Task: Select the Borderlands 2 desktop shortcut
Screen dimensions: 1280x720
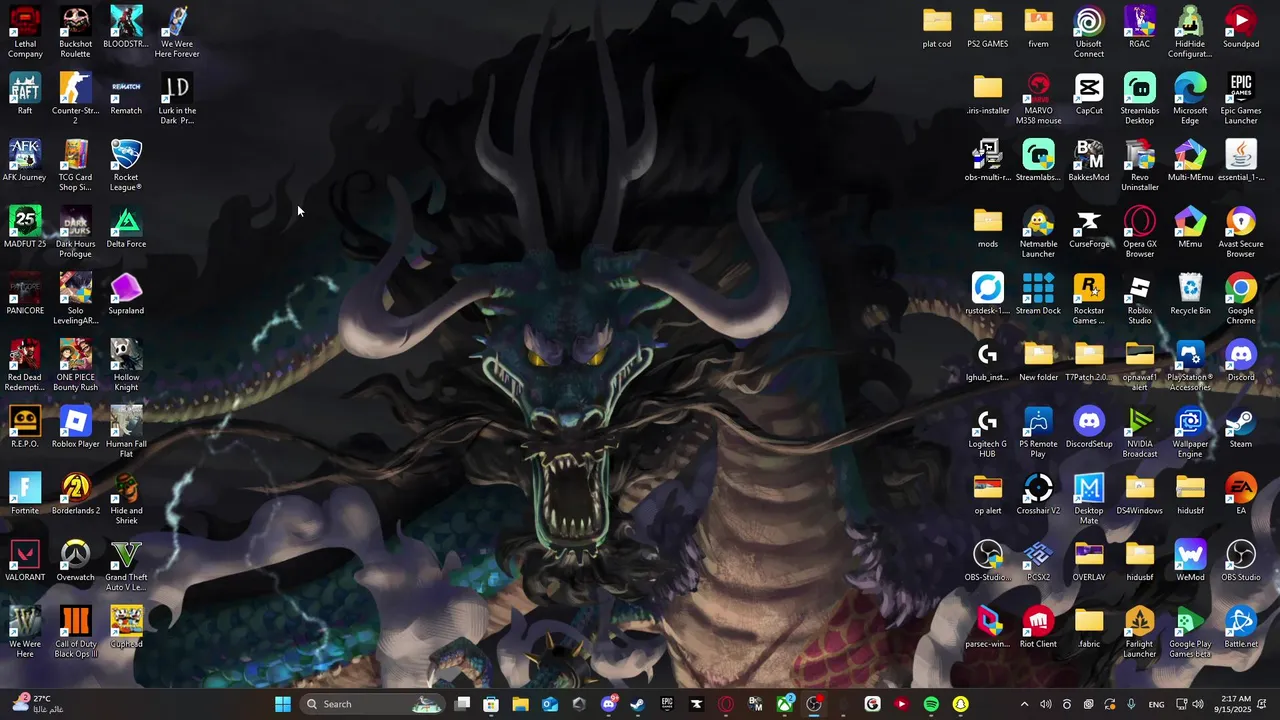Action: tap(75, 495)
